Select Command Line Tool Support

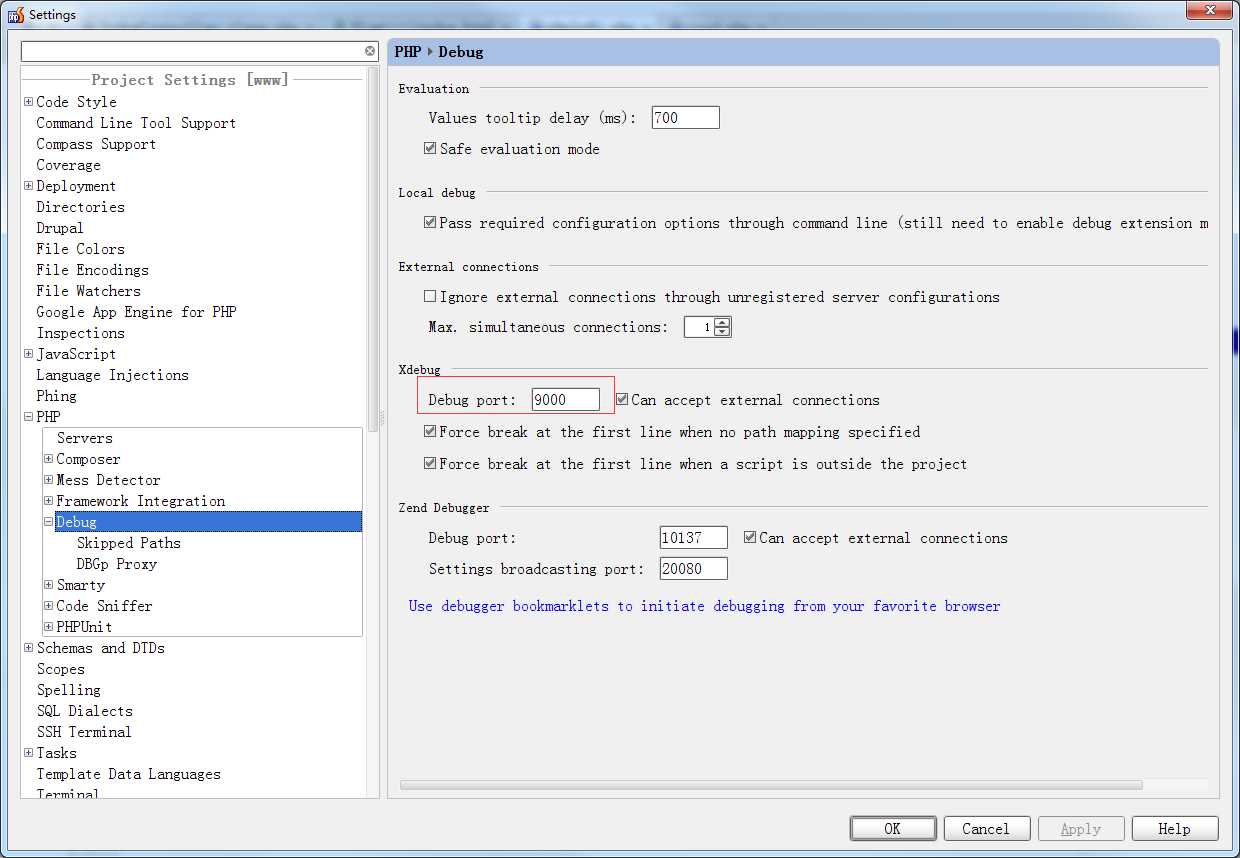coord(136,122)
